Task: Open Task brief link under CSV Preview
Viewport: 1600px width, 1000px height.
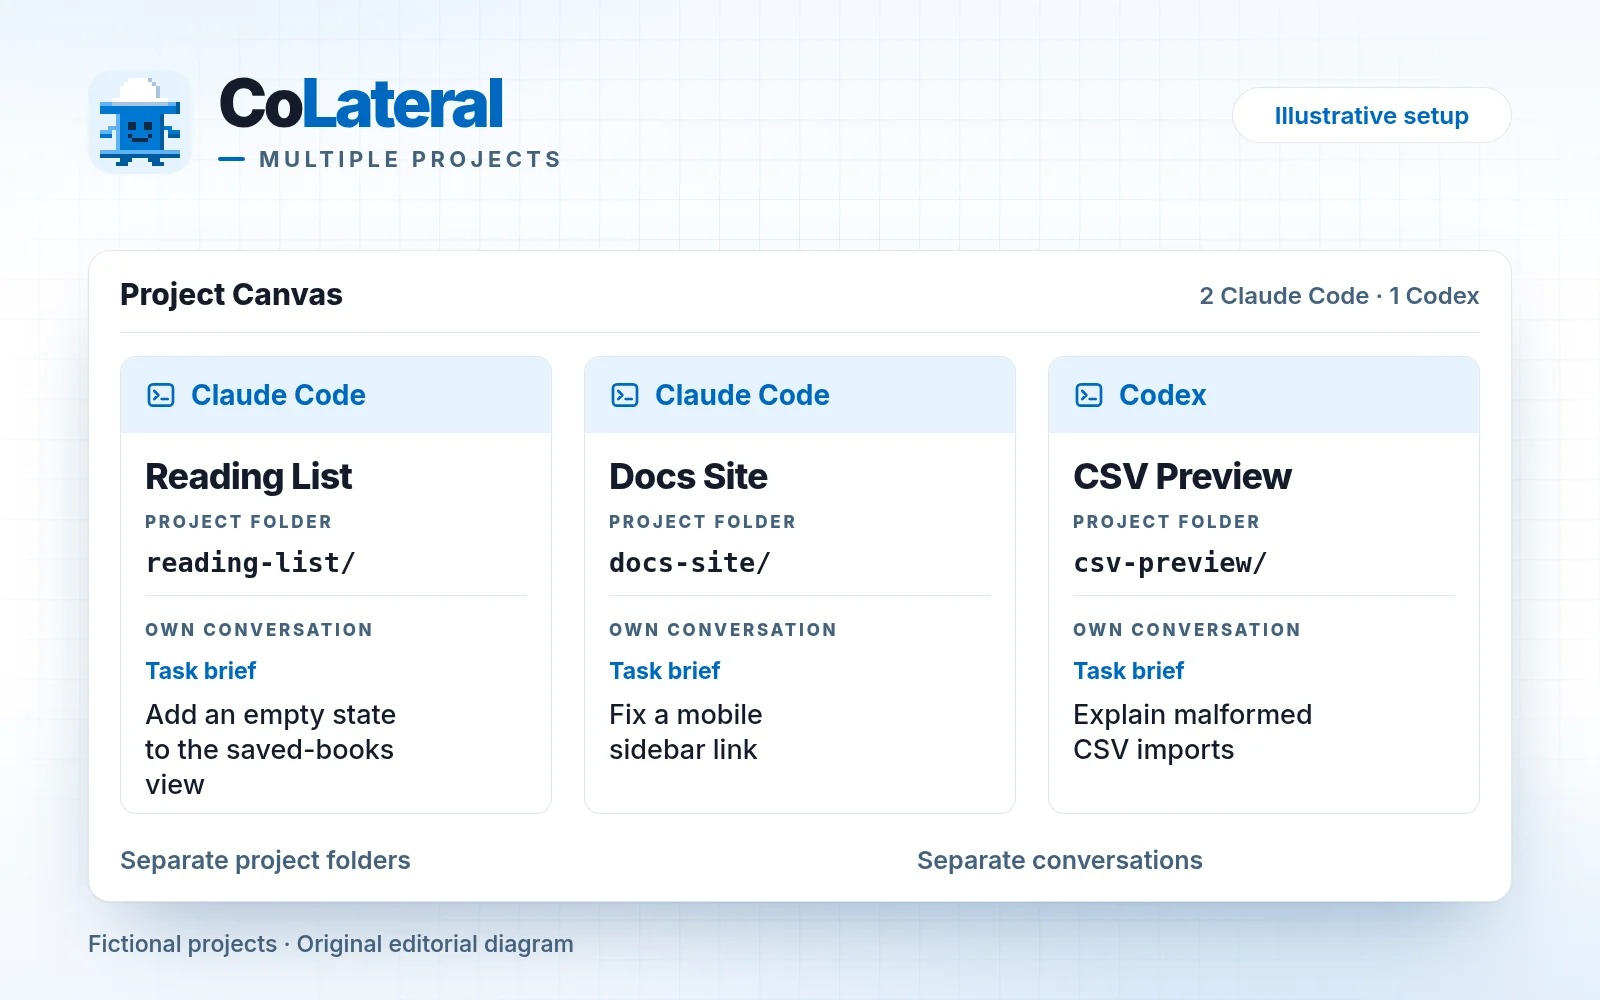Action: [1129, 671]
